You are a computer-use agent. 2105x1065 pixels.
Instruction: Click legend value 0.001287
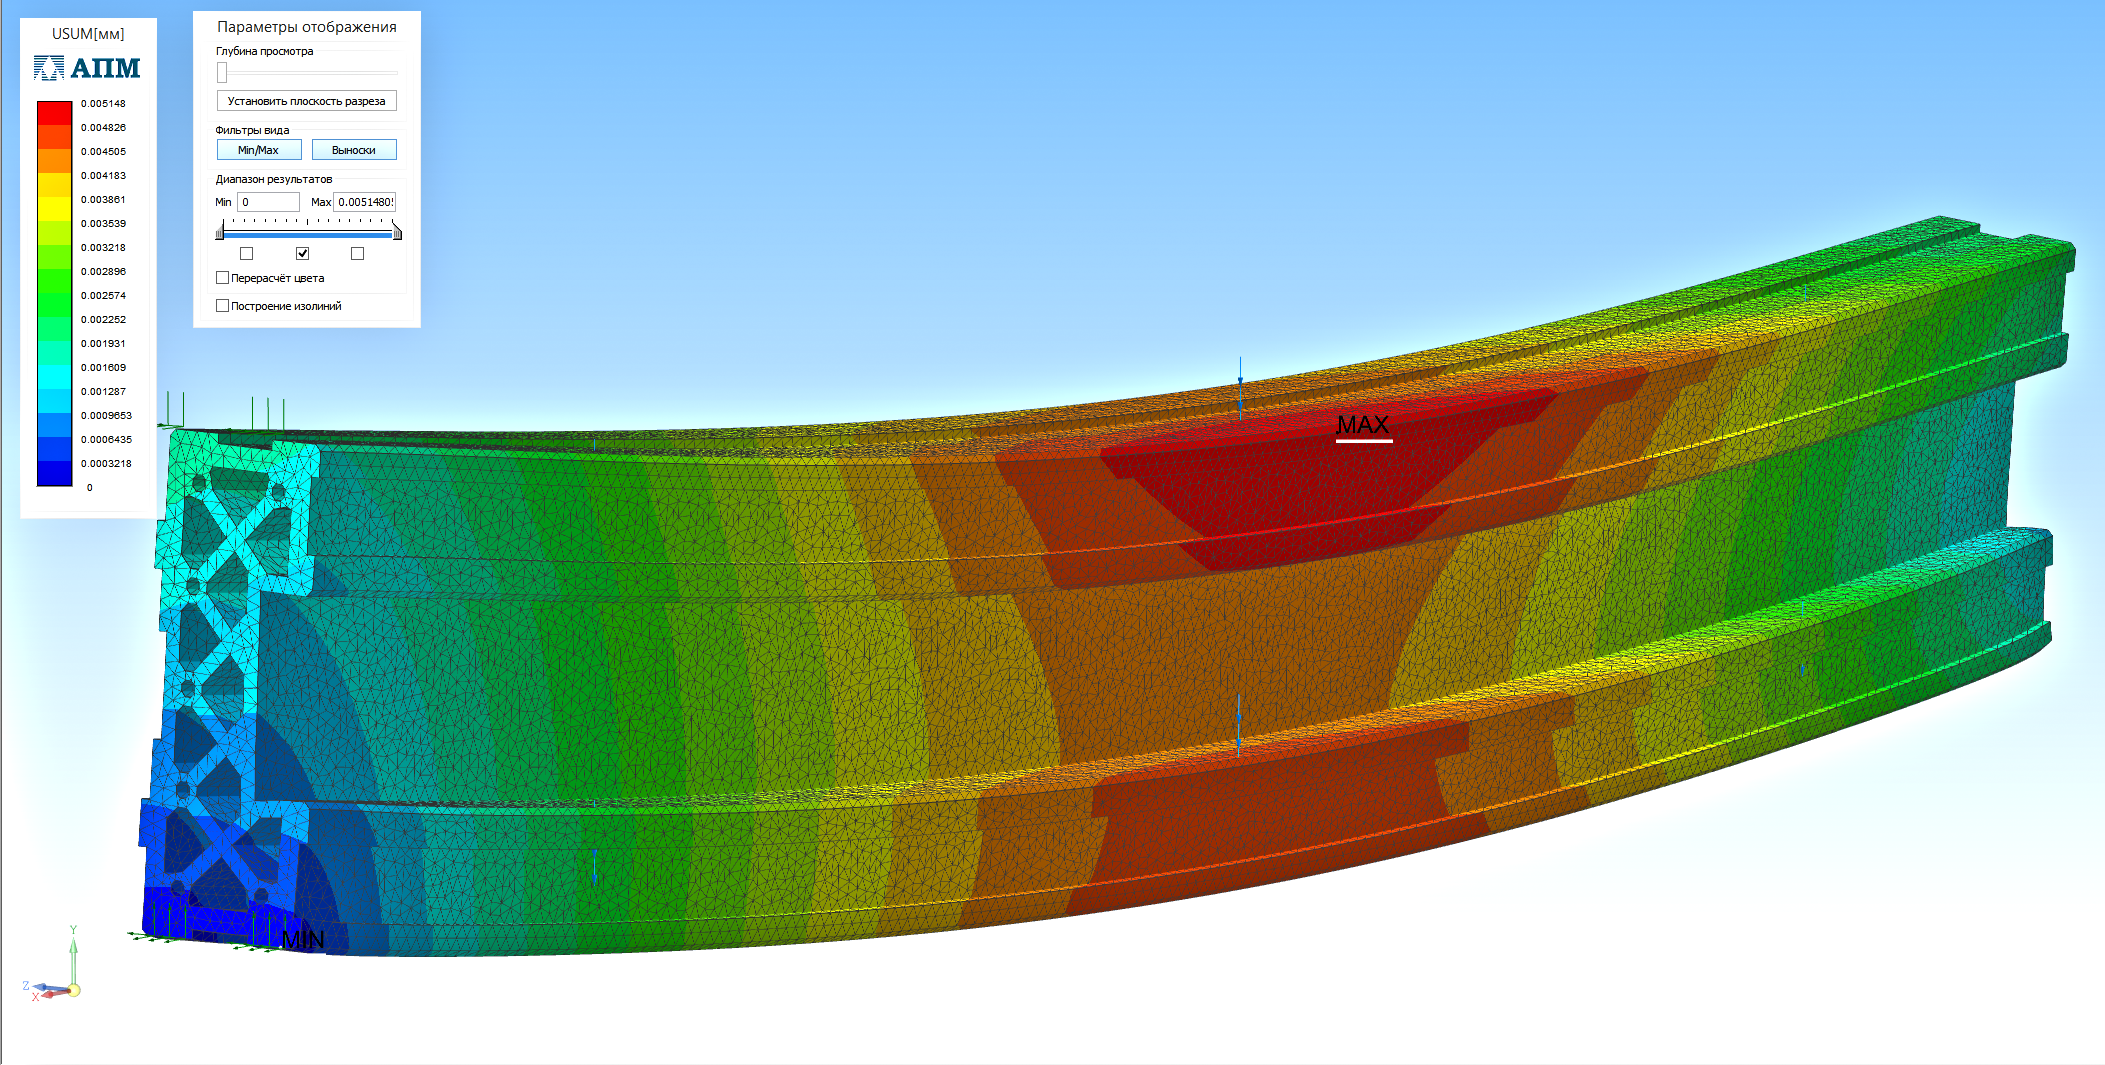pos(103,392)
